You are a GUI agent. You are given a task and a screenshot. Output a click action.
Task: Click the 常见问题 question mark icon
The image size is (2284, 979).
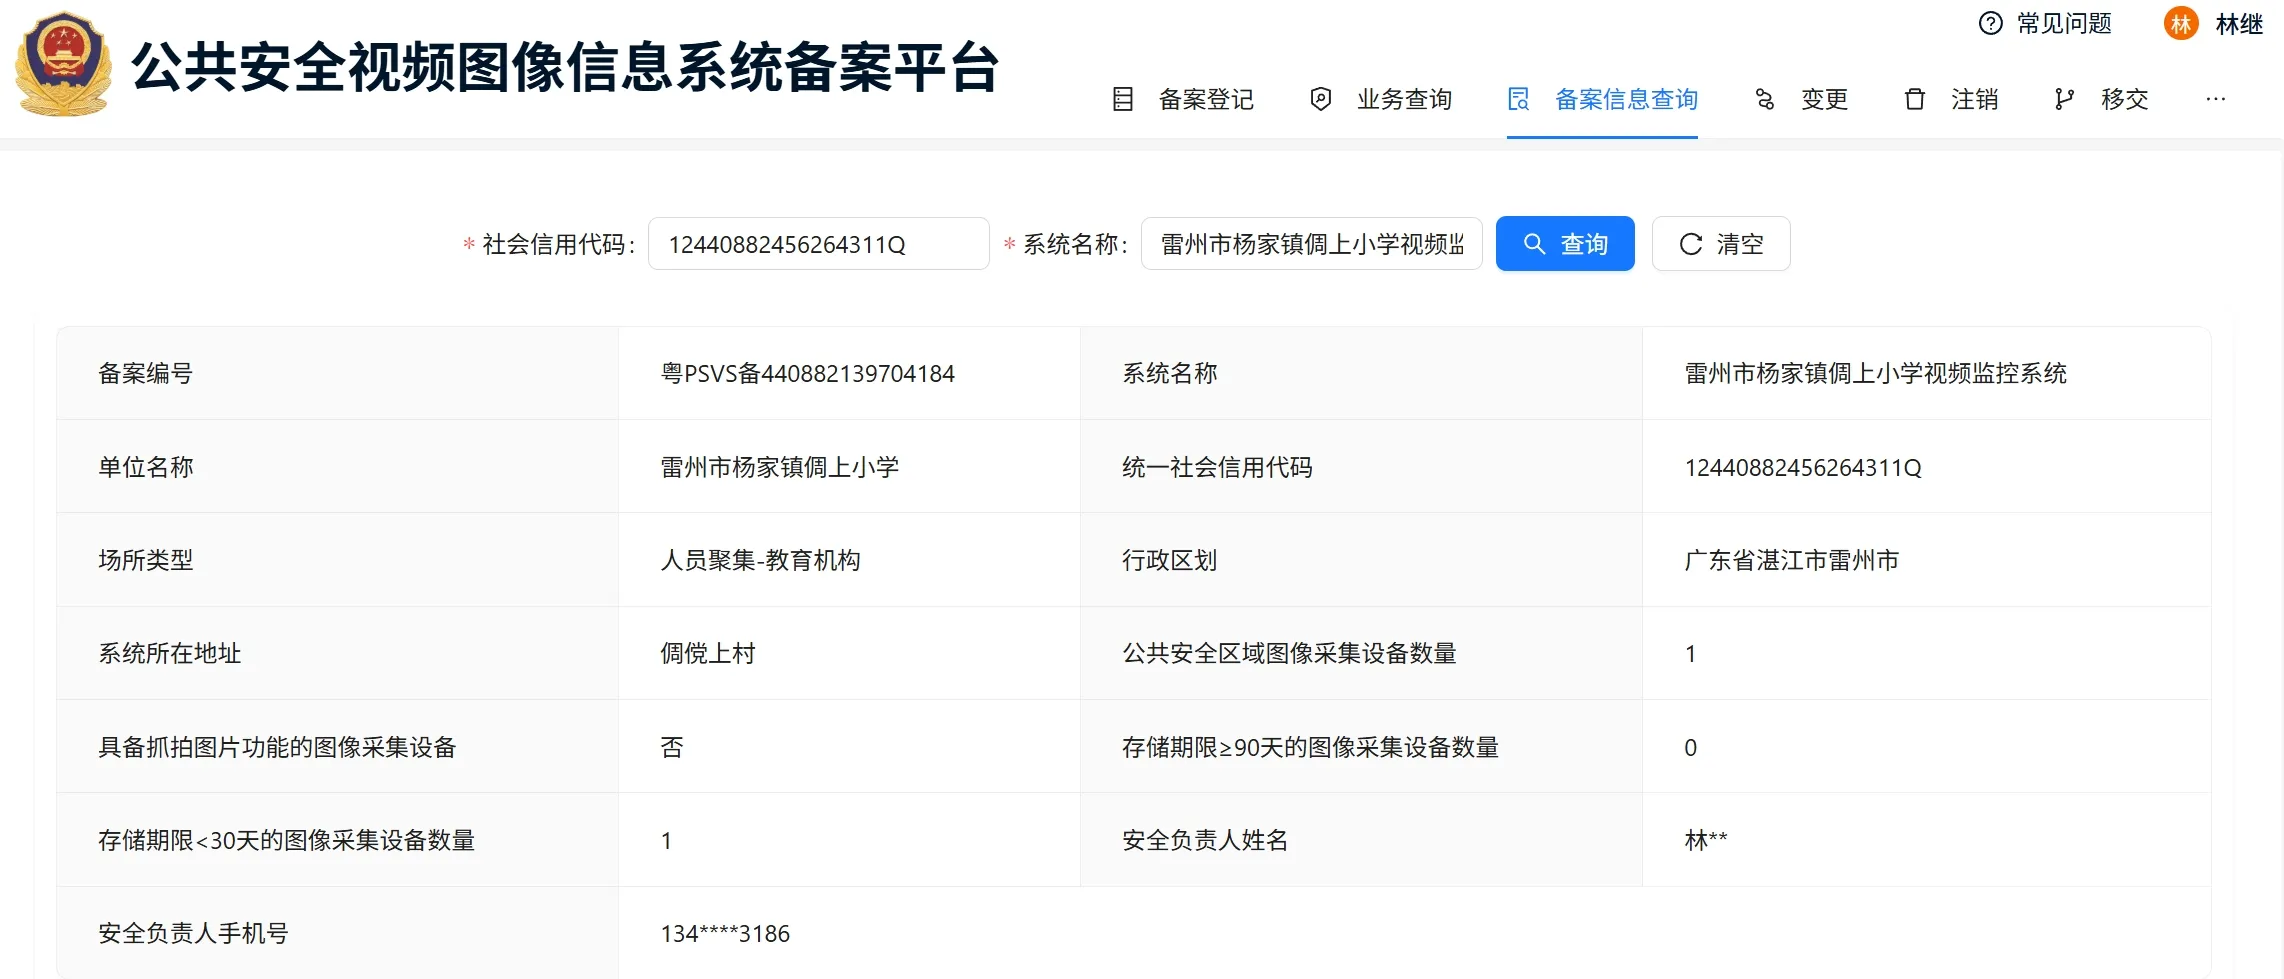pos(1991,23)
